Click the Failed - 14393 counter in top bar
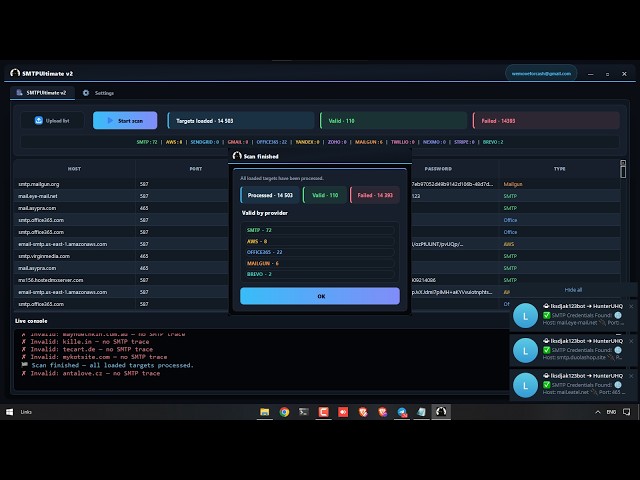Screen dimensions: 640x480 point(546,120)
